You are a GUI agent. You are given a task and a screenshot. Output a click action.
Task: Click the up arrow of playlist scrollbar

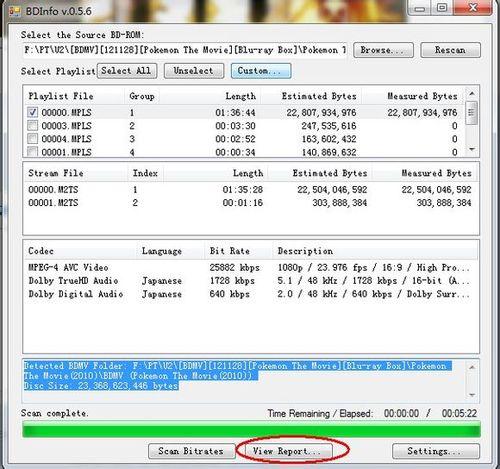pyautogui.click(x=472, y=94)
